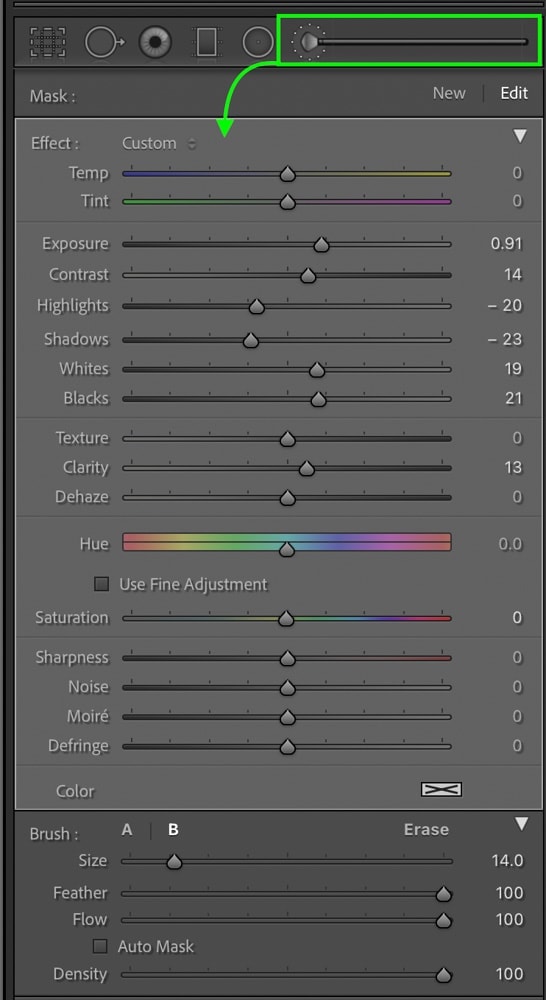Click the Exposure slider handle

[x=321, y=245]
